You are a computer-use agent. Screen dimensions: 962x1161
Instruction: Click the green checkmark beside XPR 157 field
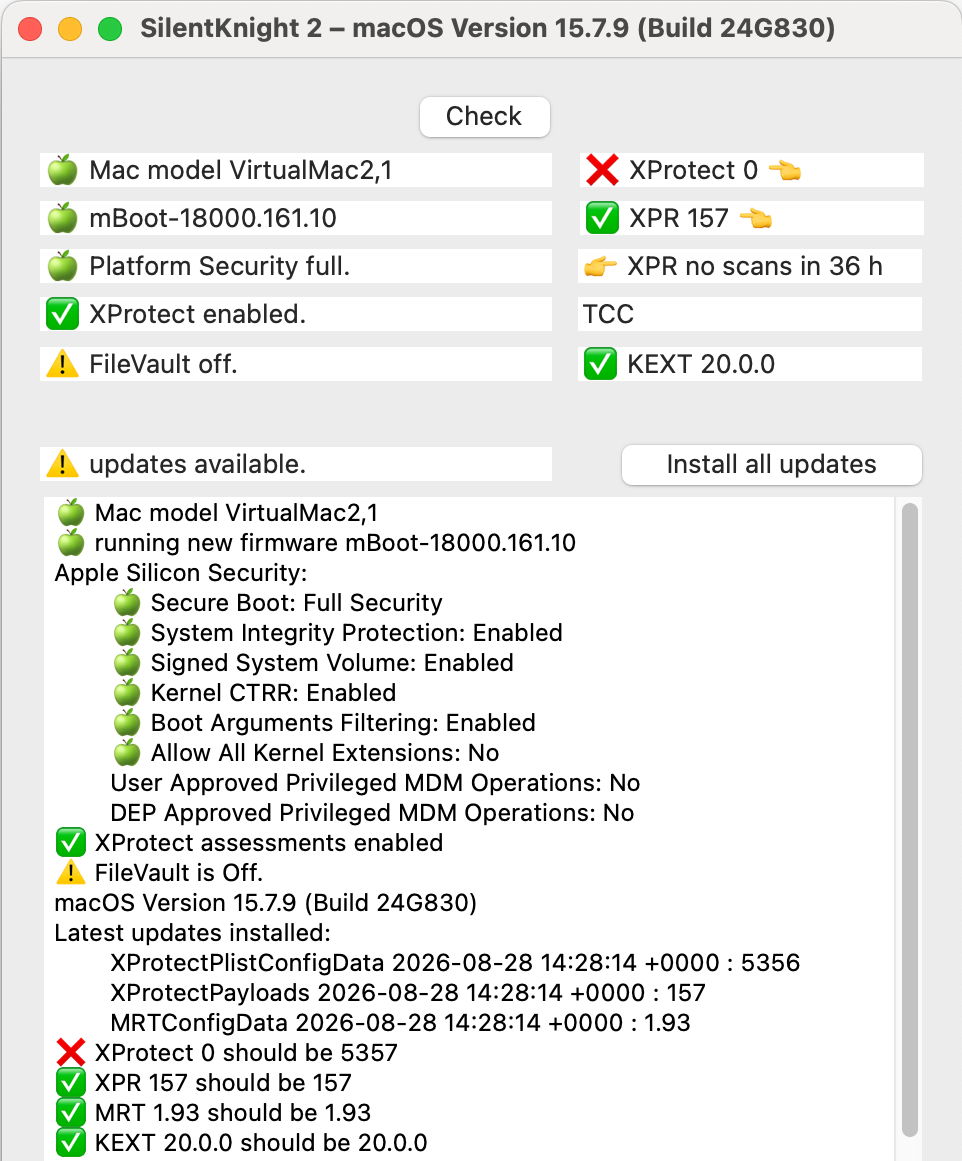point(601,218)
